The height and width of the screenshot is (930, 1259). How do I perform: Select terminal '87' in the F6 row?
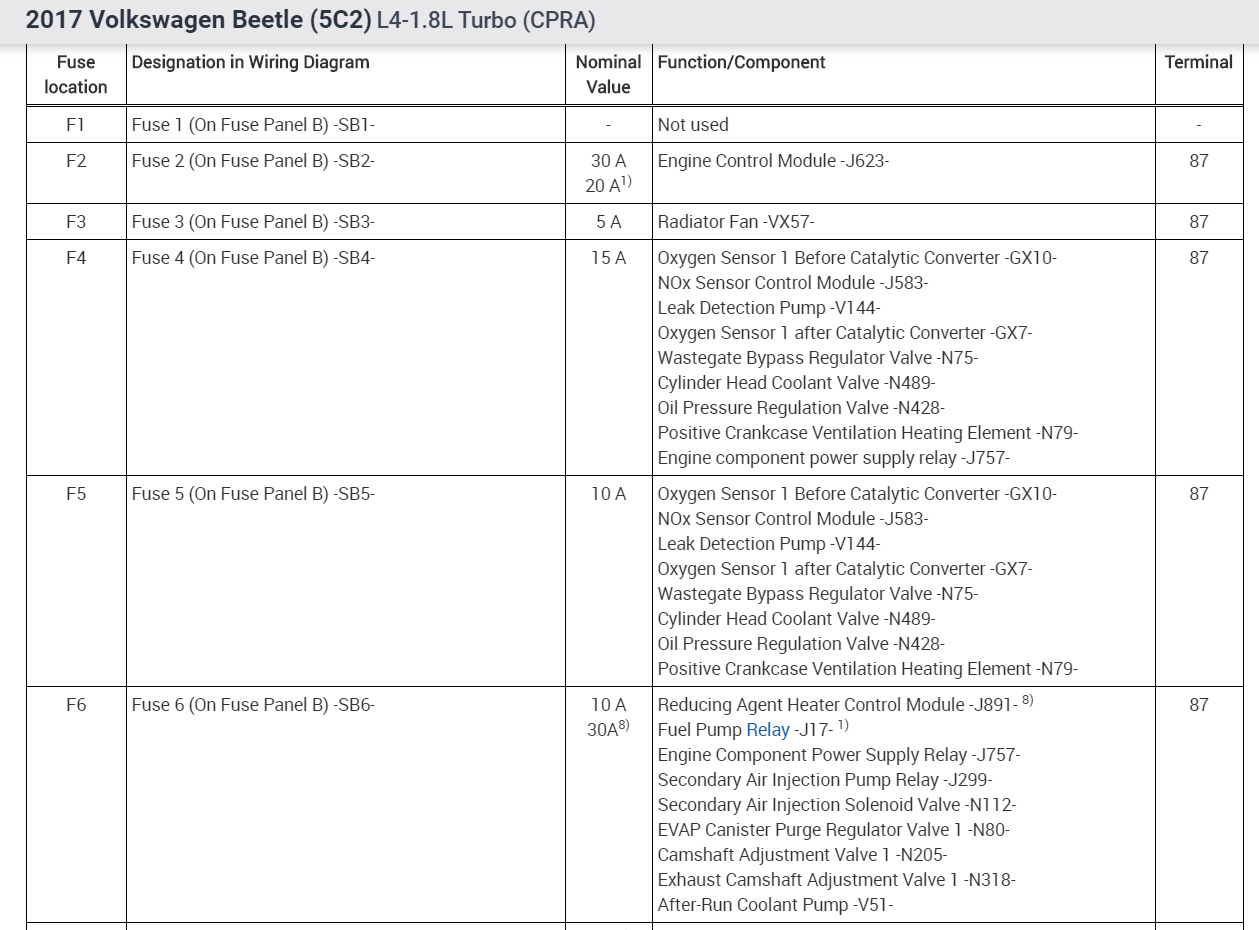click(1198, 705)
